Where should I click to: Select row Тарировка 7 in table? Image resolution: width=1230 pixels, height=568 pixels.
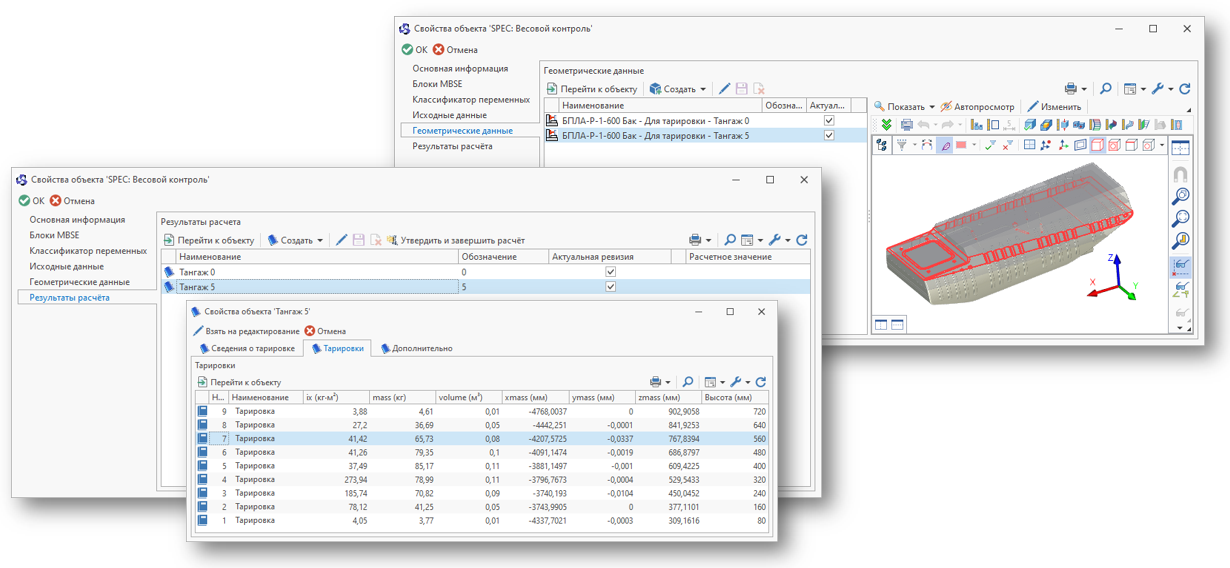[x=482, y=439]
